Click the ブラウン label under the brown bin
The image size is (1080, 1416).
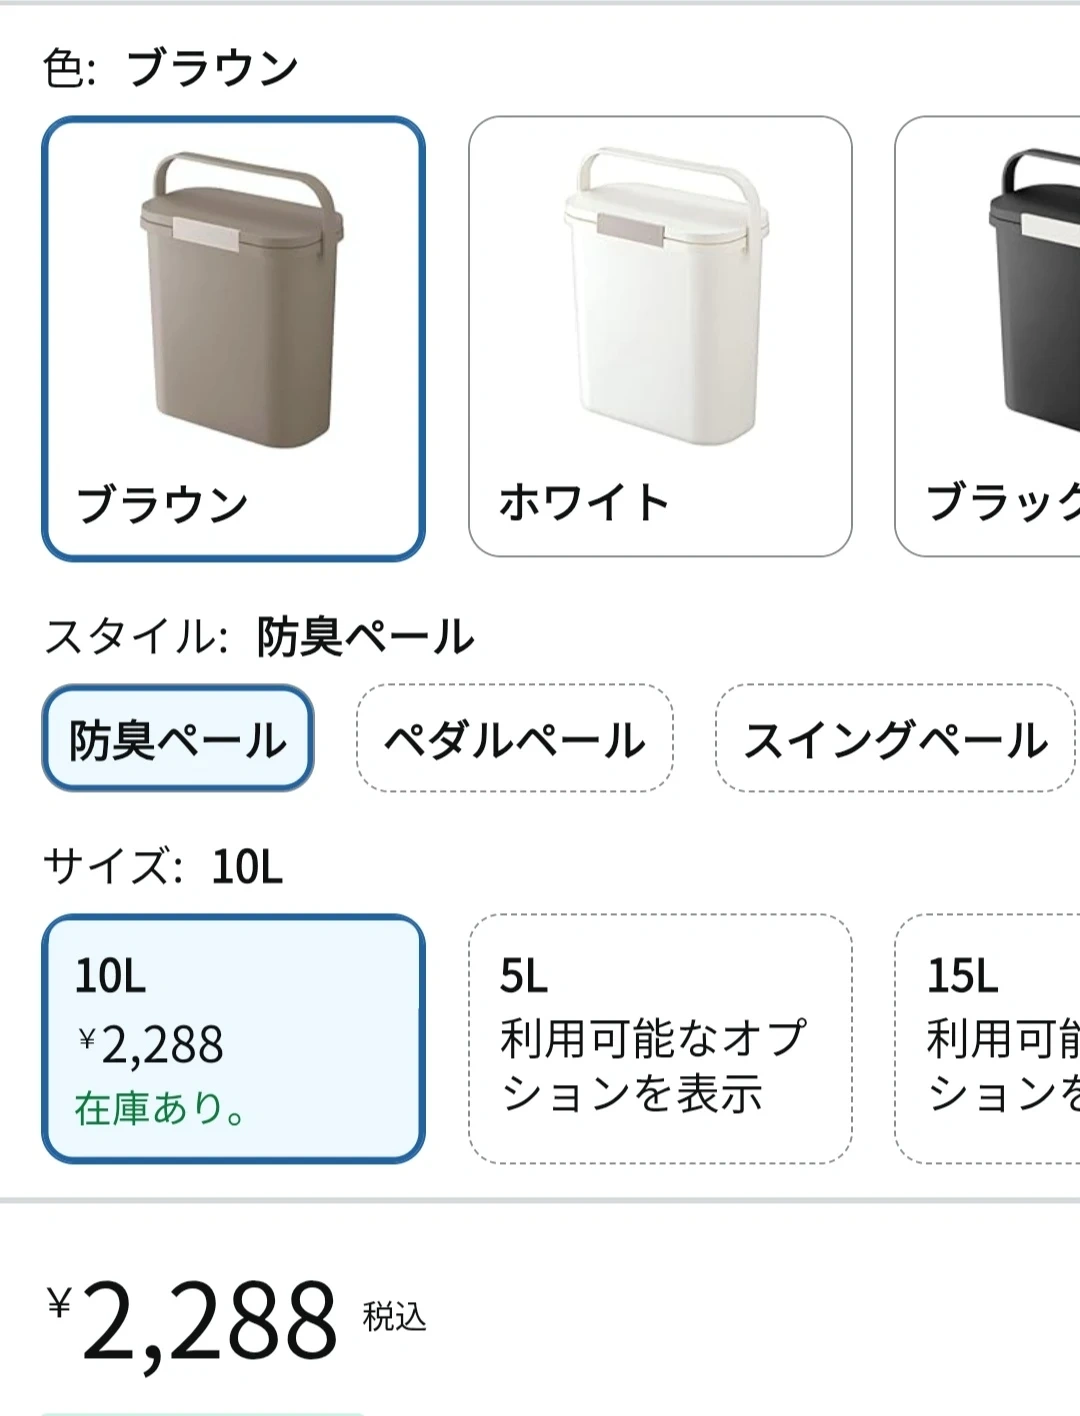[162, 504]
